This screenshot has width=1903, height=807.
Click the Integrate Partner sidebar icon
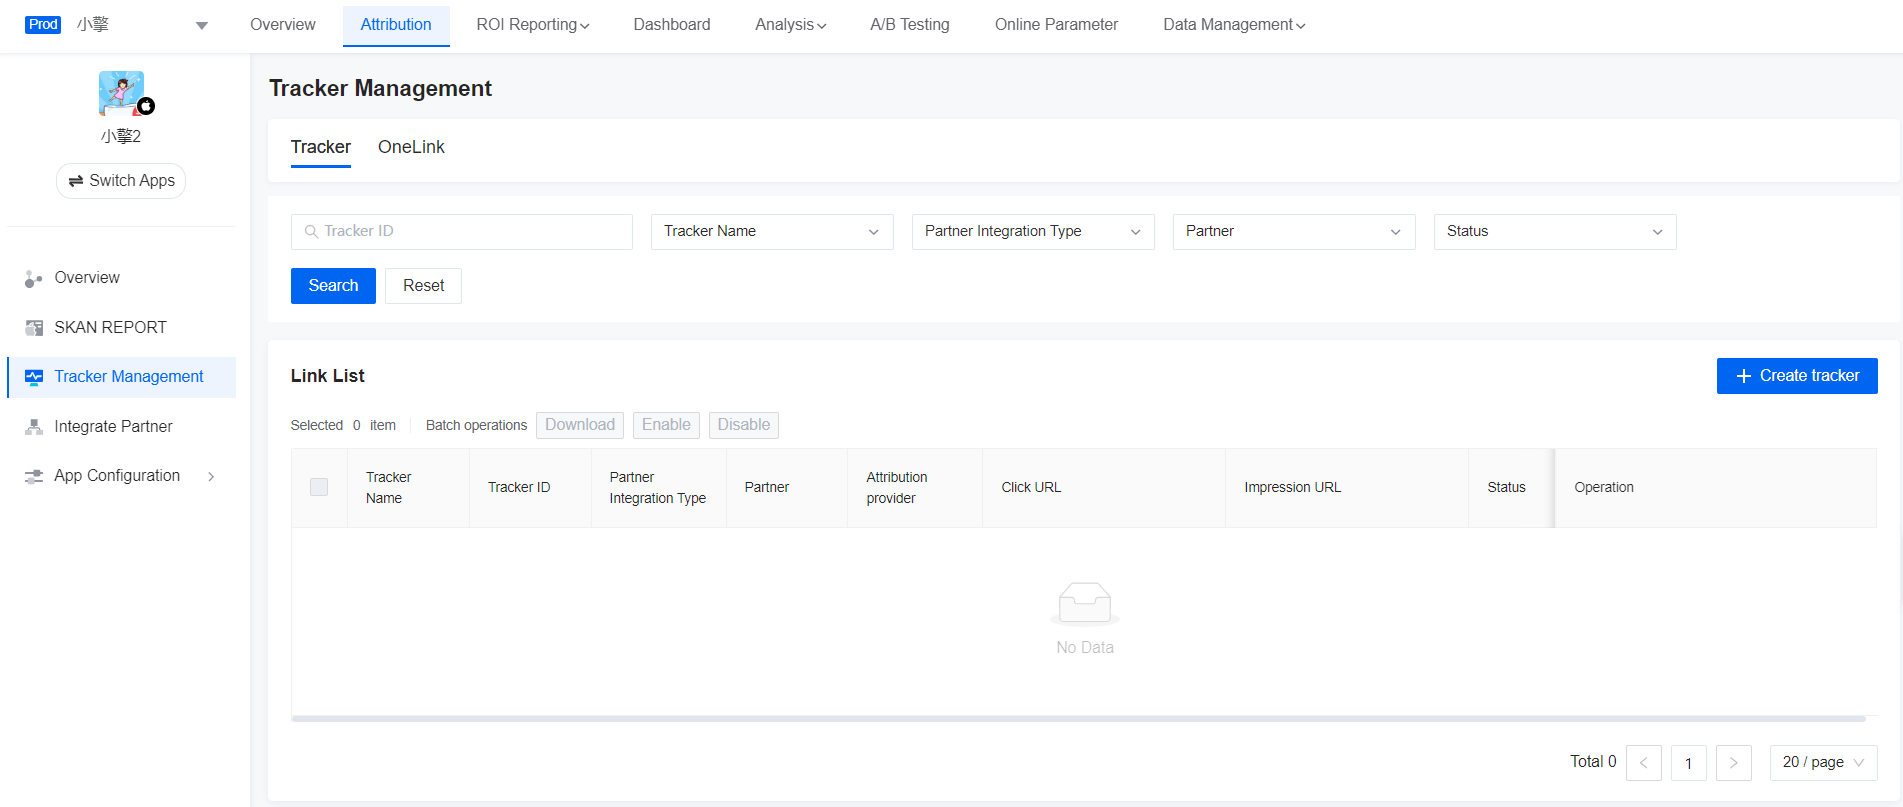(34, 427)
